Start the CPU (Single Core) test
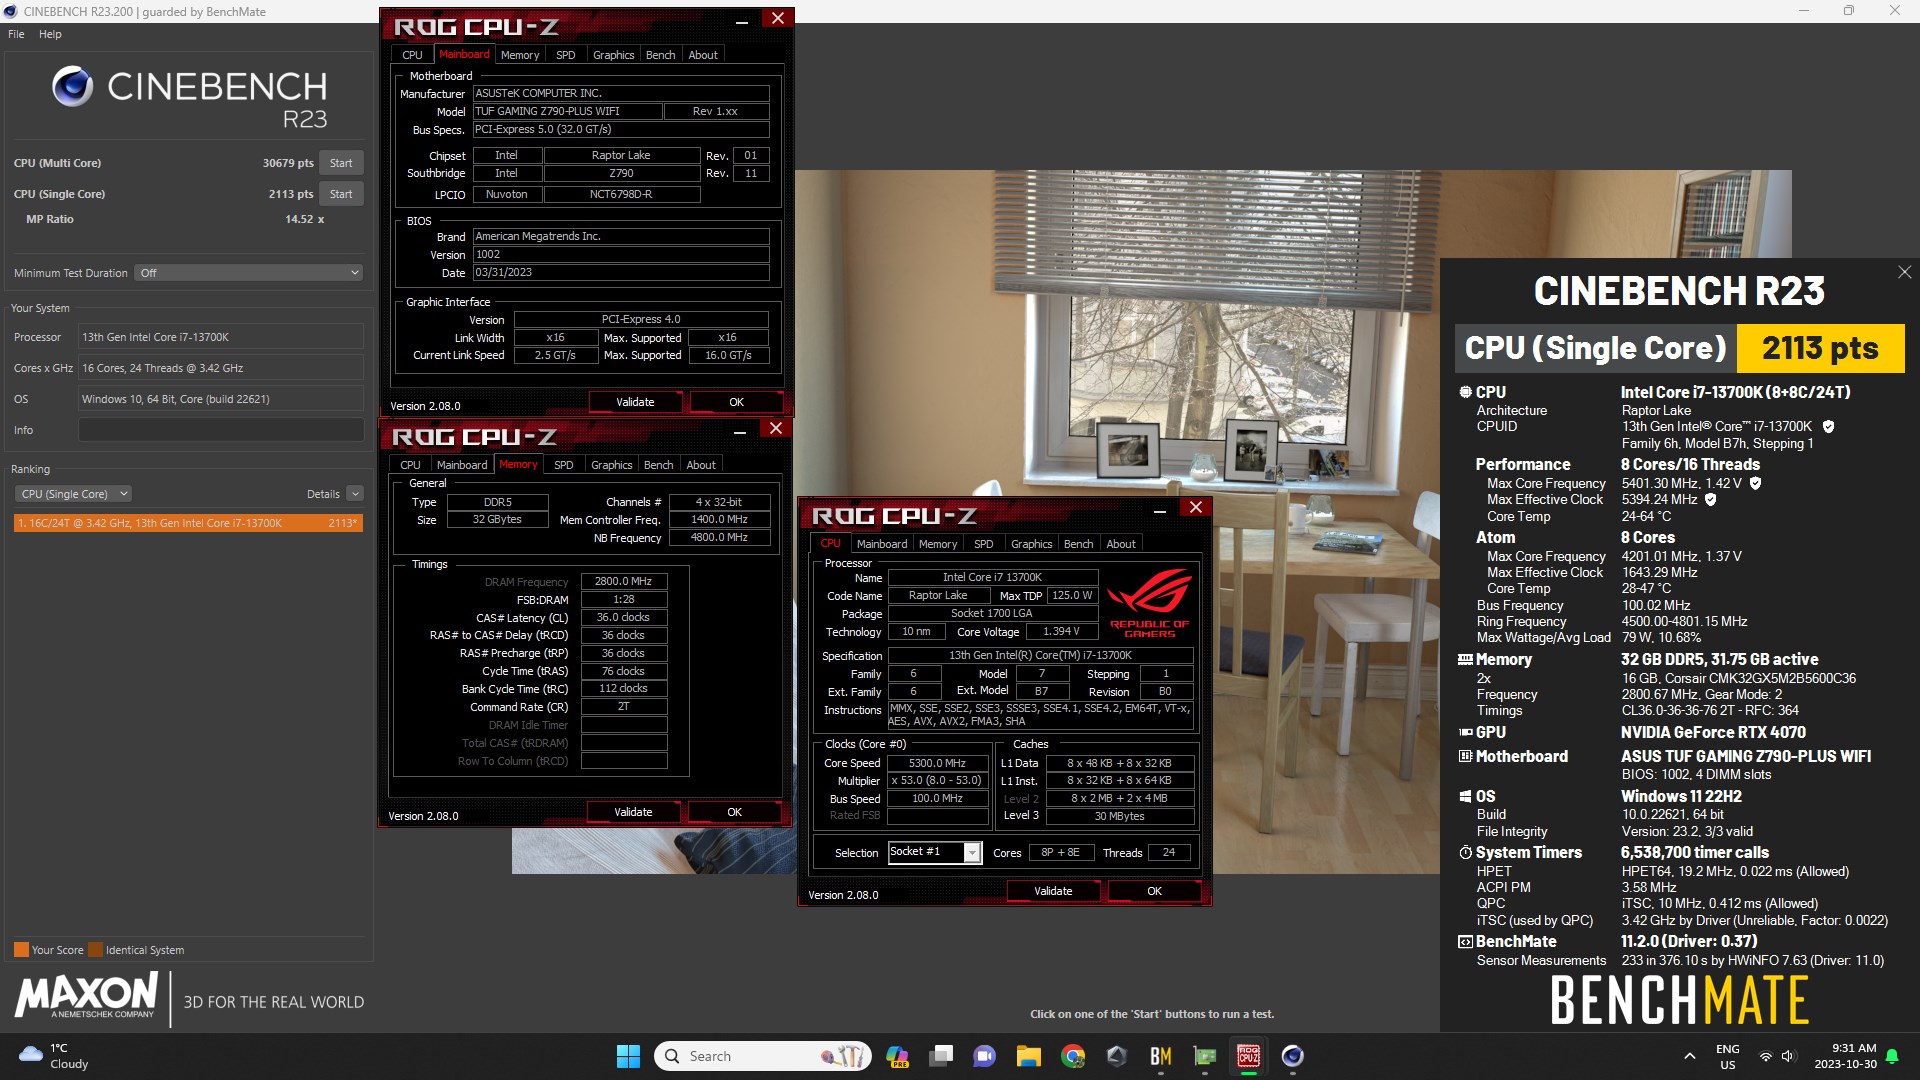This screenshot has height=1080, width=1920. (341, 194)
